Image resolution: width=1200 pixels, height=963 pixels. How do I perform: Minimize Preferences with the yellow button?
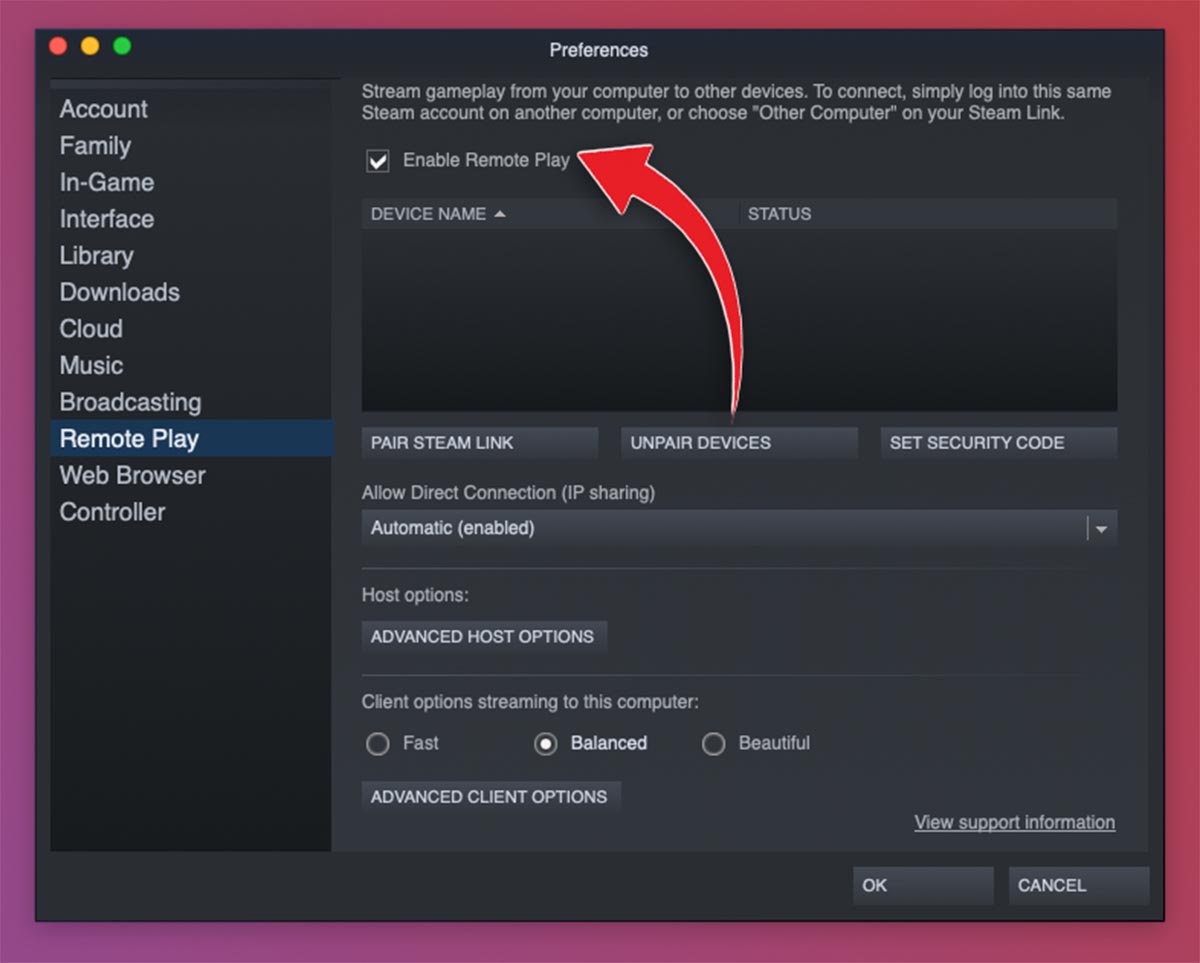click(90, 46)
